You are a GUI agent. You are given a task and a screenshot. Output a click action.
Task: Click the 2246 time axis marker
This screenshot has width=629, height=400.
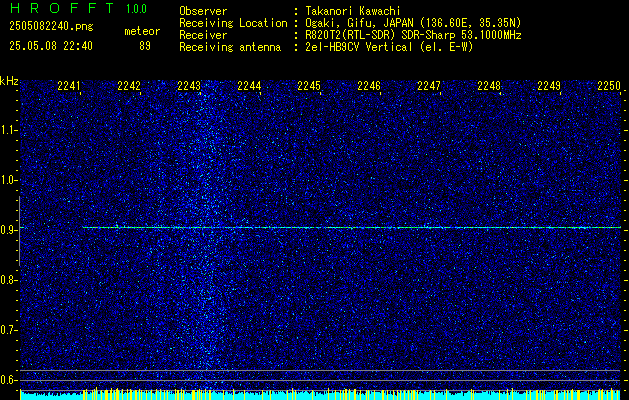coord(369,86)
